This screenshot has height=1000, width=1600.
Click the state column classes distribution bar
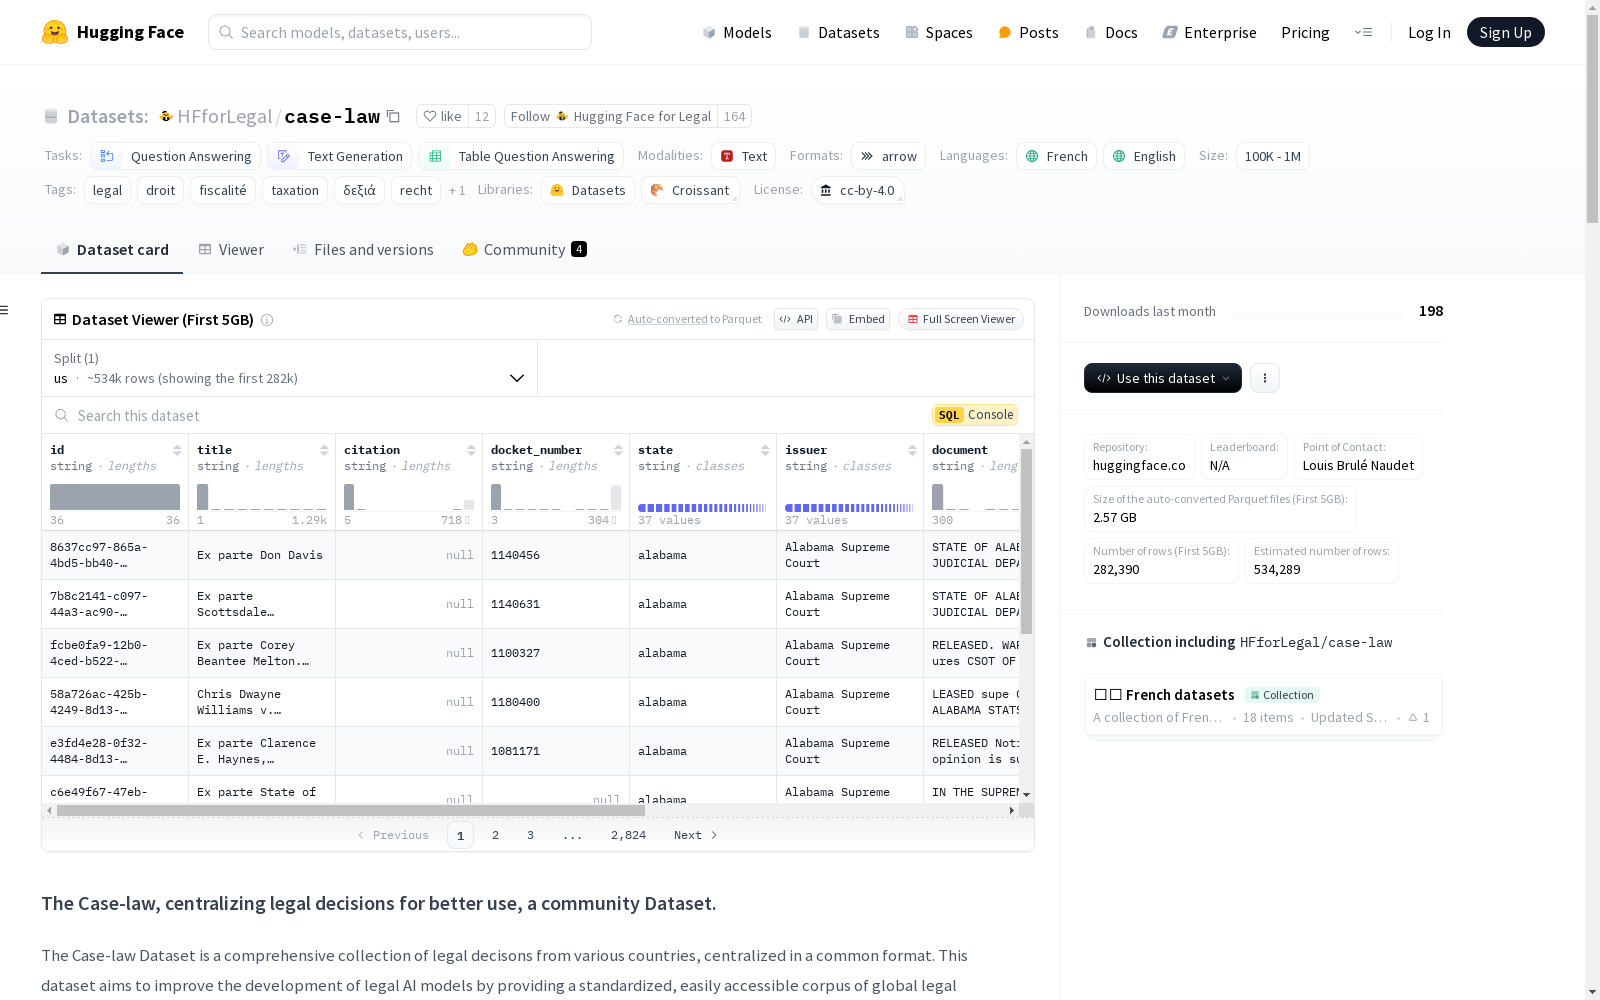[x=702, y=508]
